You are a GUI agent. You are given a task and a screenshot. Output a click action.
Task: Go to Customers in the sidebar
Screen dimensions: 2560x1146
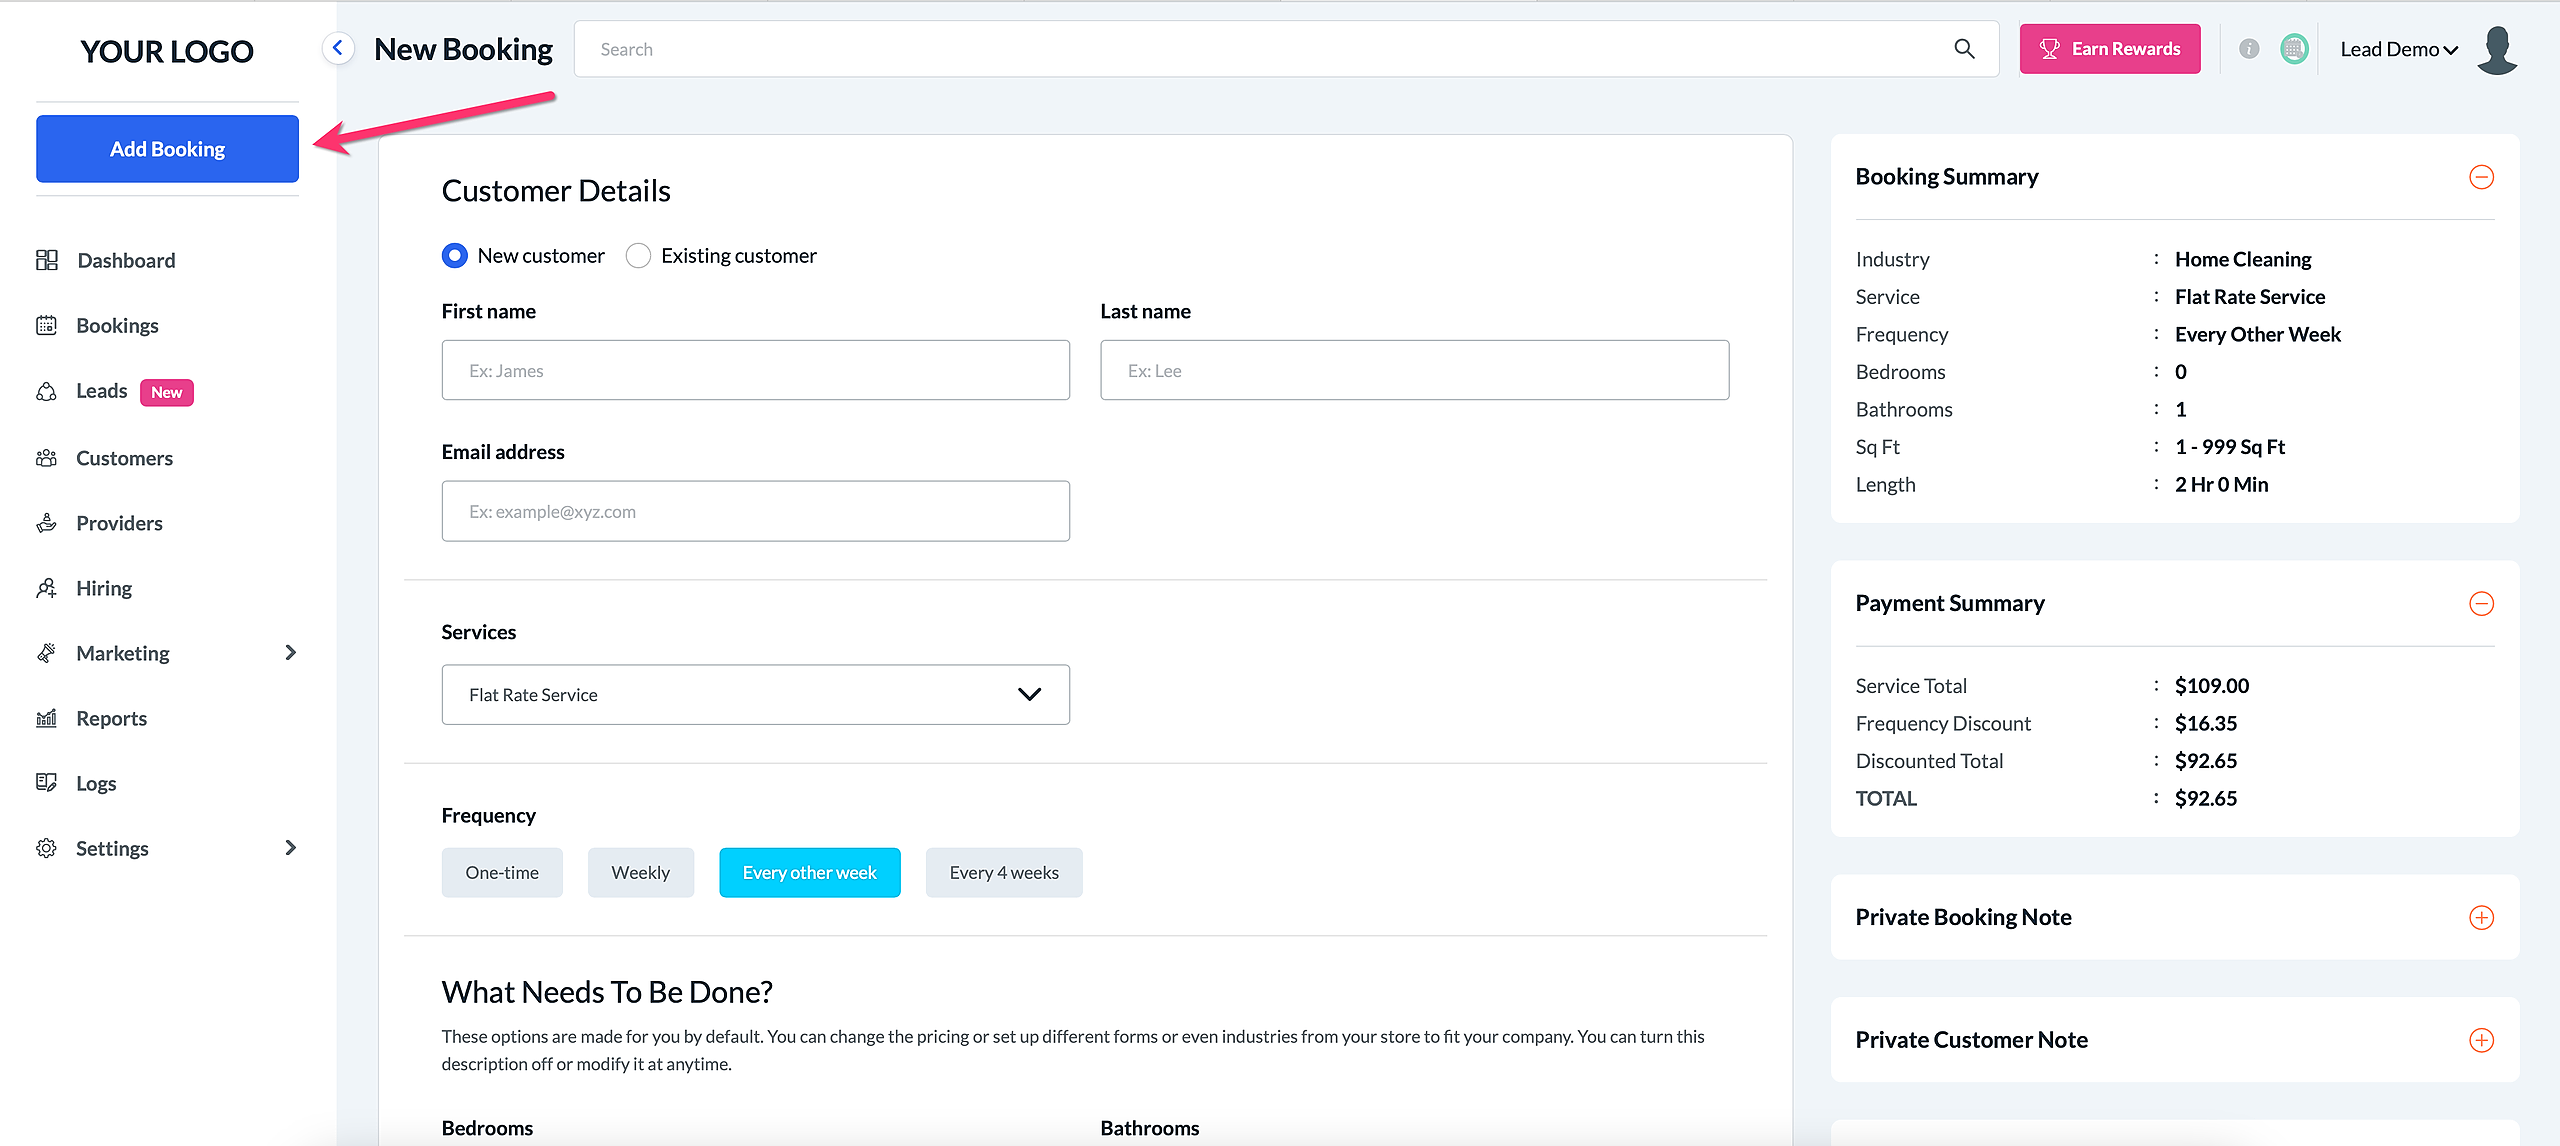pos(124,458)
